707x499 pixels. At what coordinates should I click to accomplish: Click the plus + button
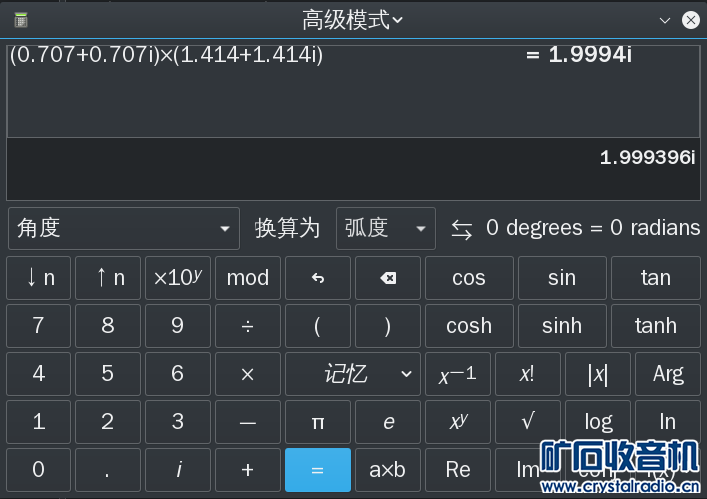coord(248,470)
